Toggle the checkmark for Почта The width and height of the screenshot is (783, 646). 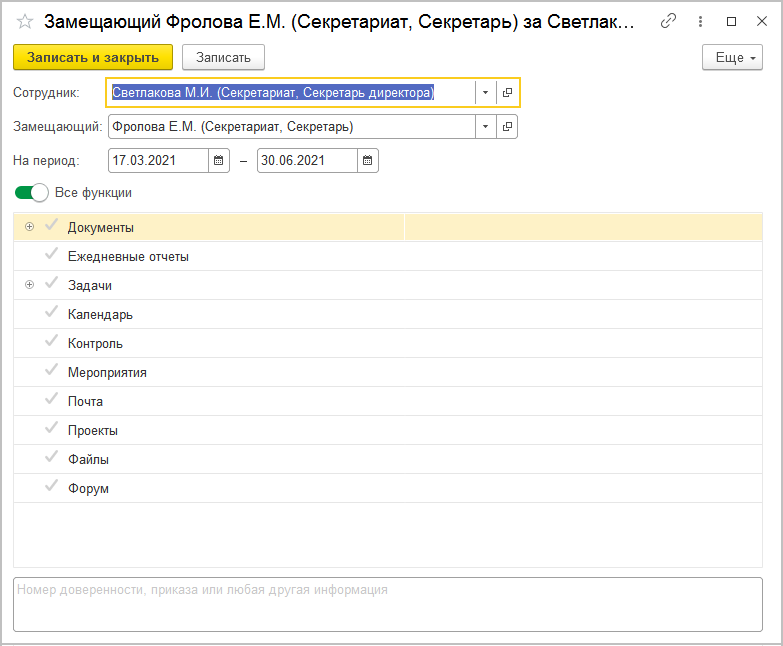[x=51, y=399]
